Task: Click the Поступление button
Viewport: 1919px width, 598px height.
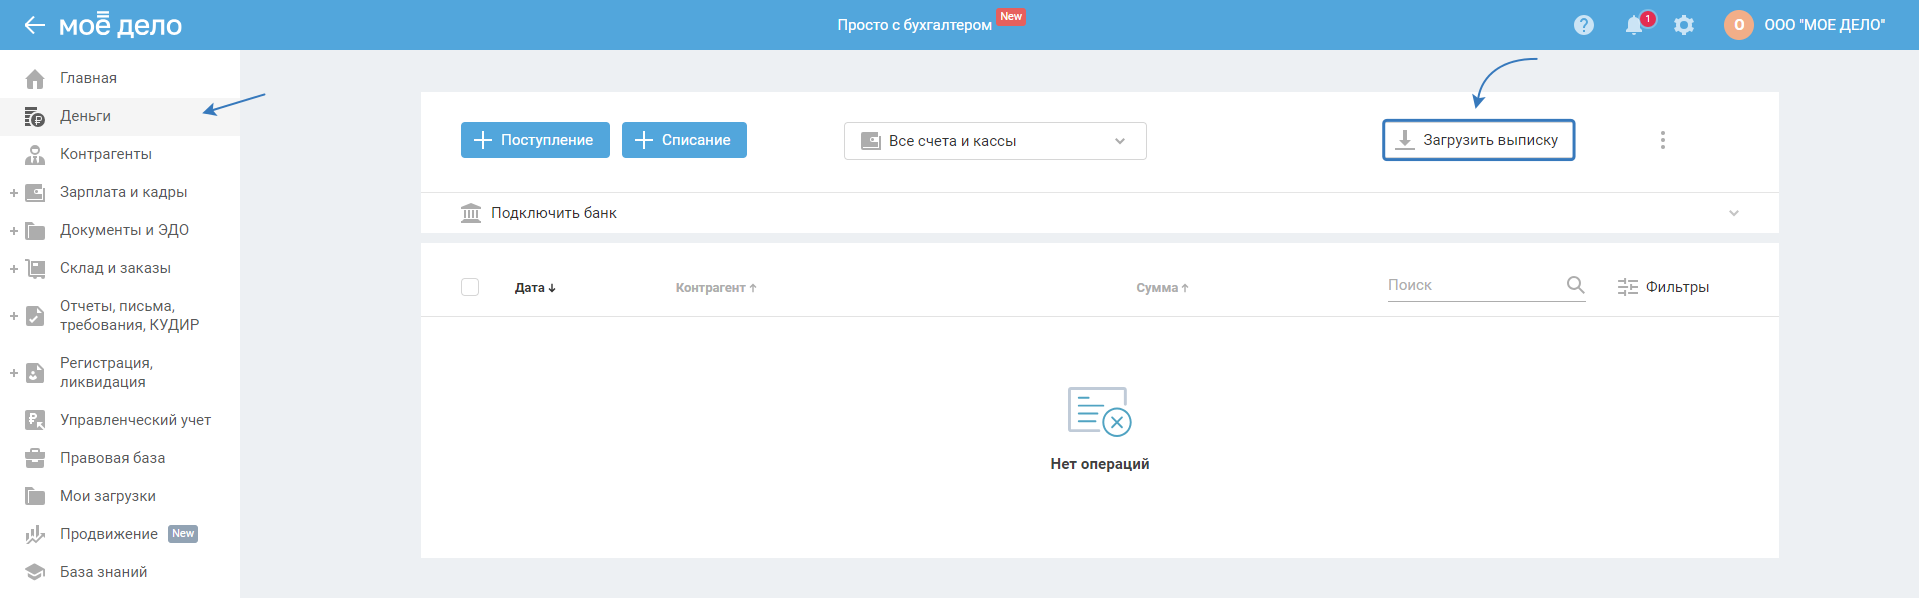Action: click(x=535, y=140)
